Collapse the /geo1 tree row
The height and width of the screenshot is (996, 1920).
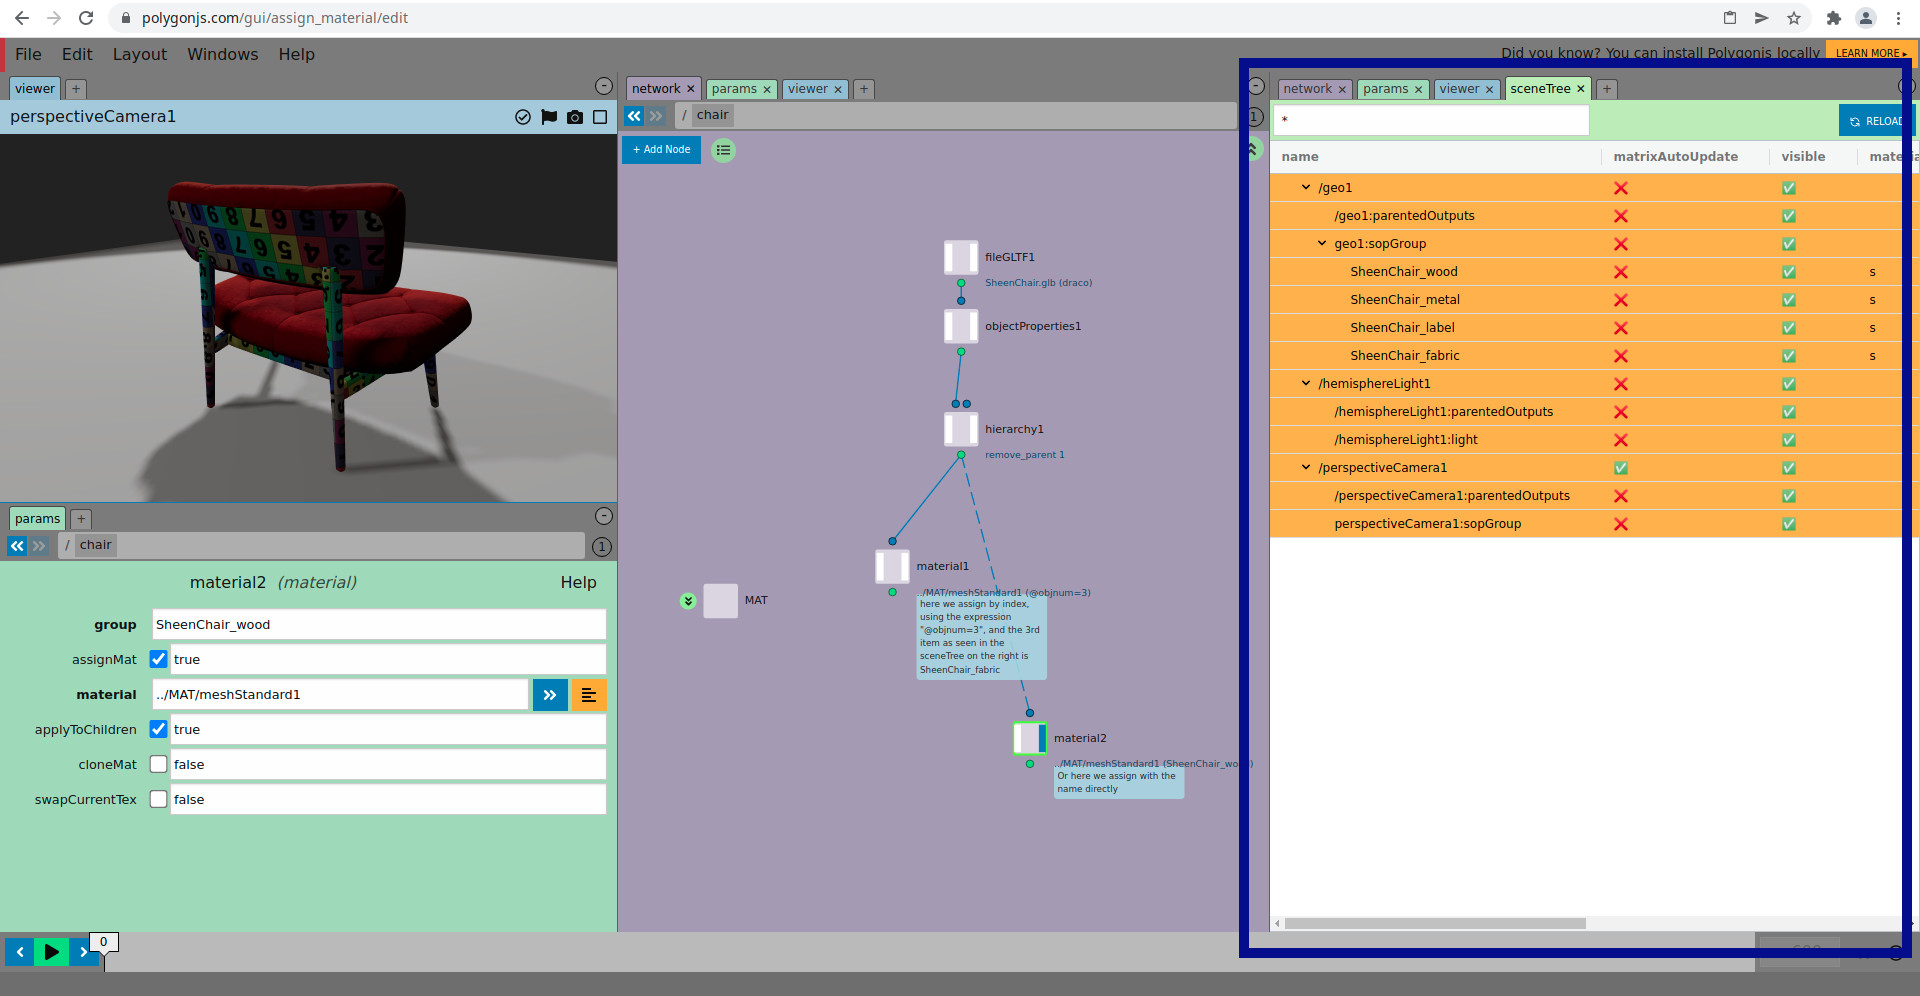coord(1306,187)
